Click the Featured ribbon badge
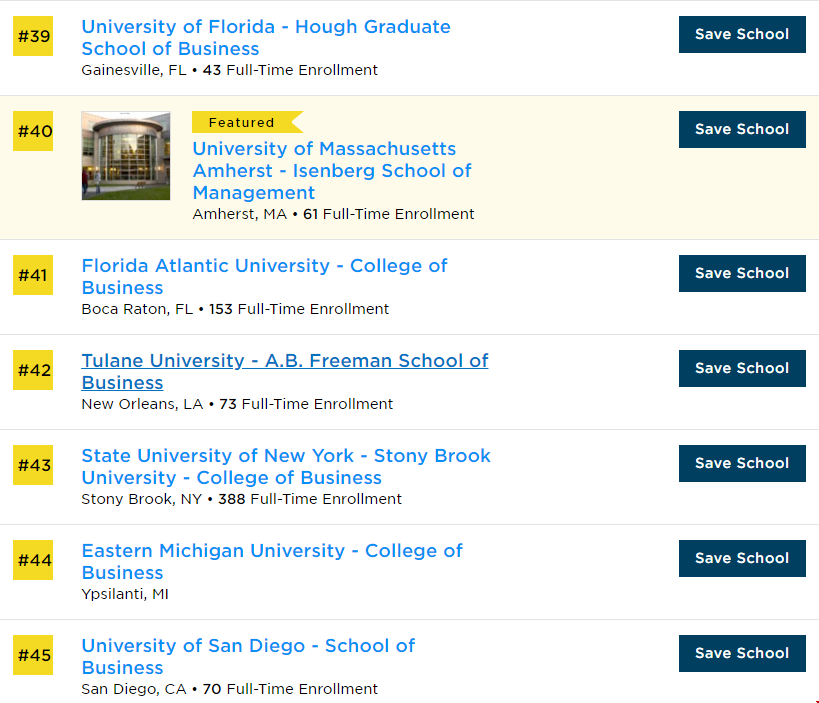This screenshot has width=819, height=703. click(x=247, y=122)
